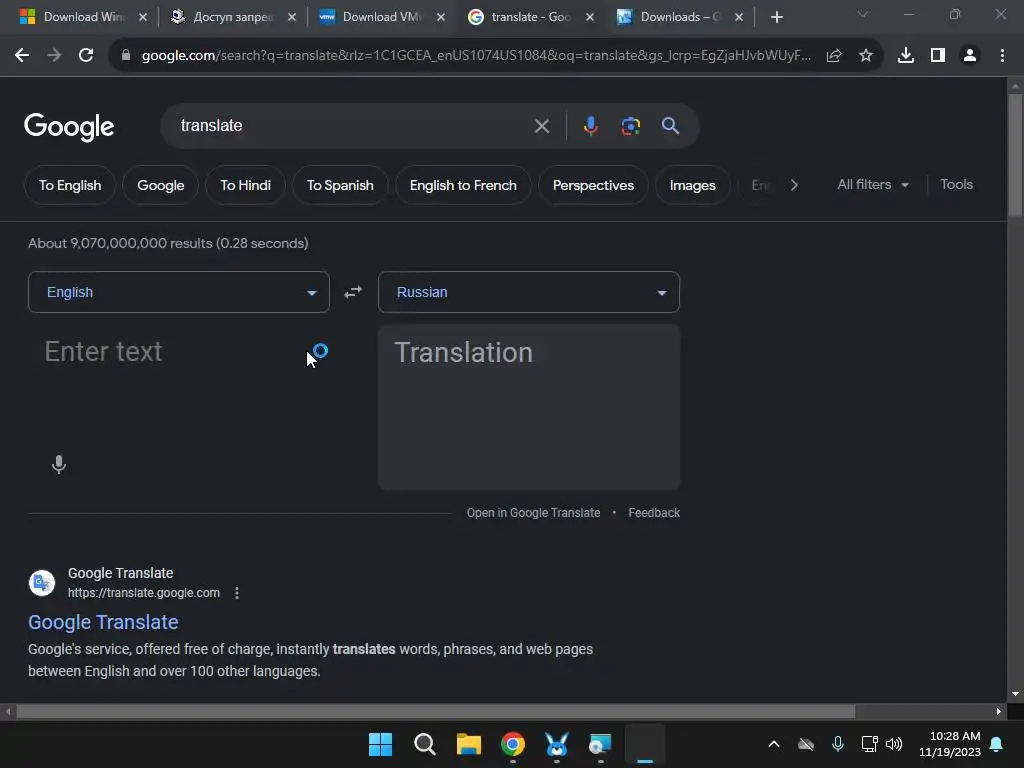
Task: Switch to the Downloads tab
Action: click(679, 17)
